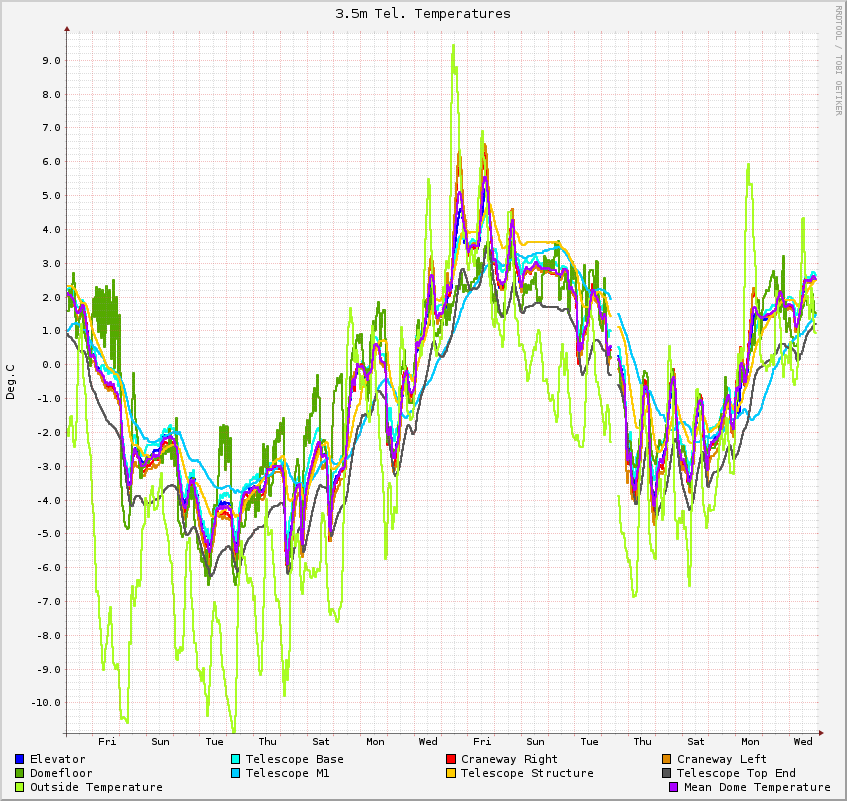Click the Outside Temperature legend color square
Screen dimensions: 847x801
(20, 787)
